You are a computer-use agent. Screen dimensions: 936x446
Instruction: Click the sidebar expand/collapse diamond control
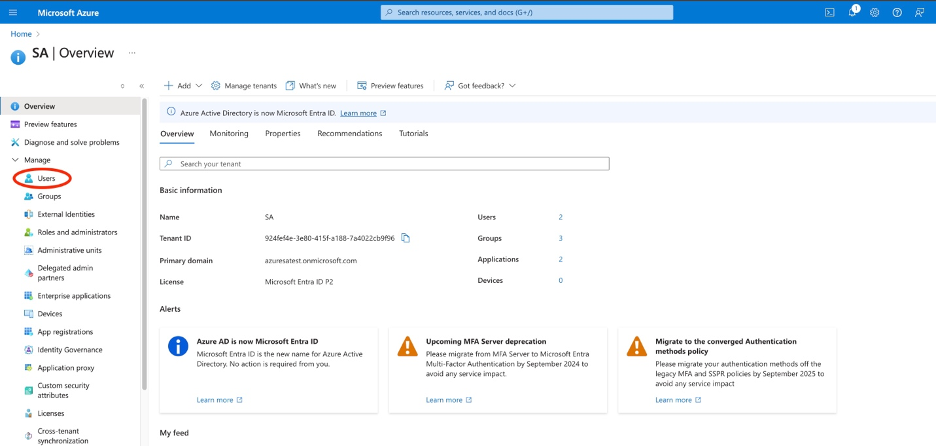(122, 86)
